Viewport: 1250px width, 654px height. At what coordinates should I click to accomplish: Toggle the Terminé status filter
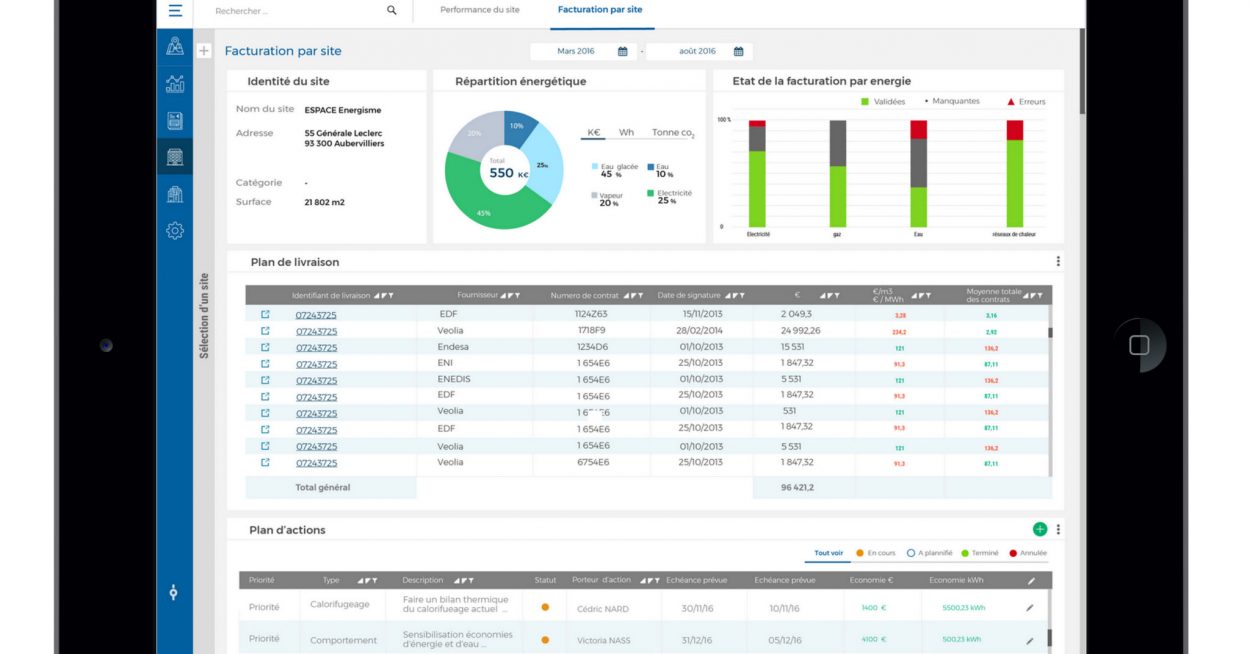click(980, 553)
